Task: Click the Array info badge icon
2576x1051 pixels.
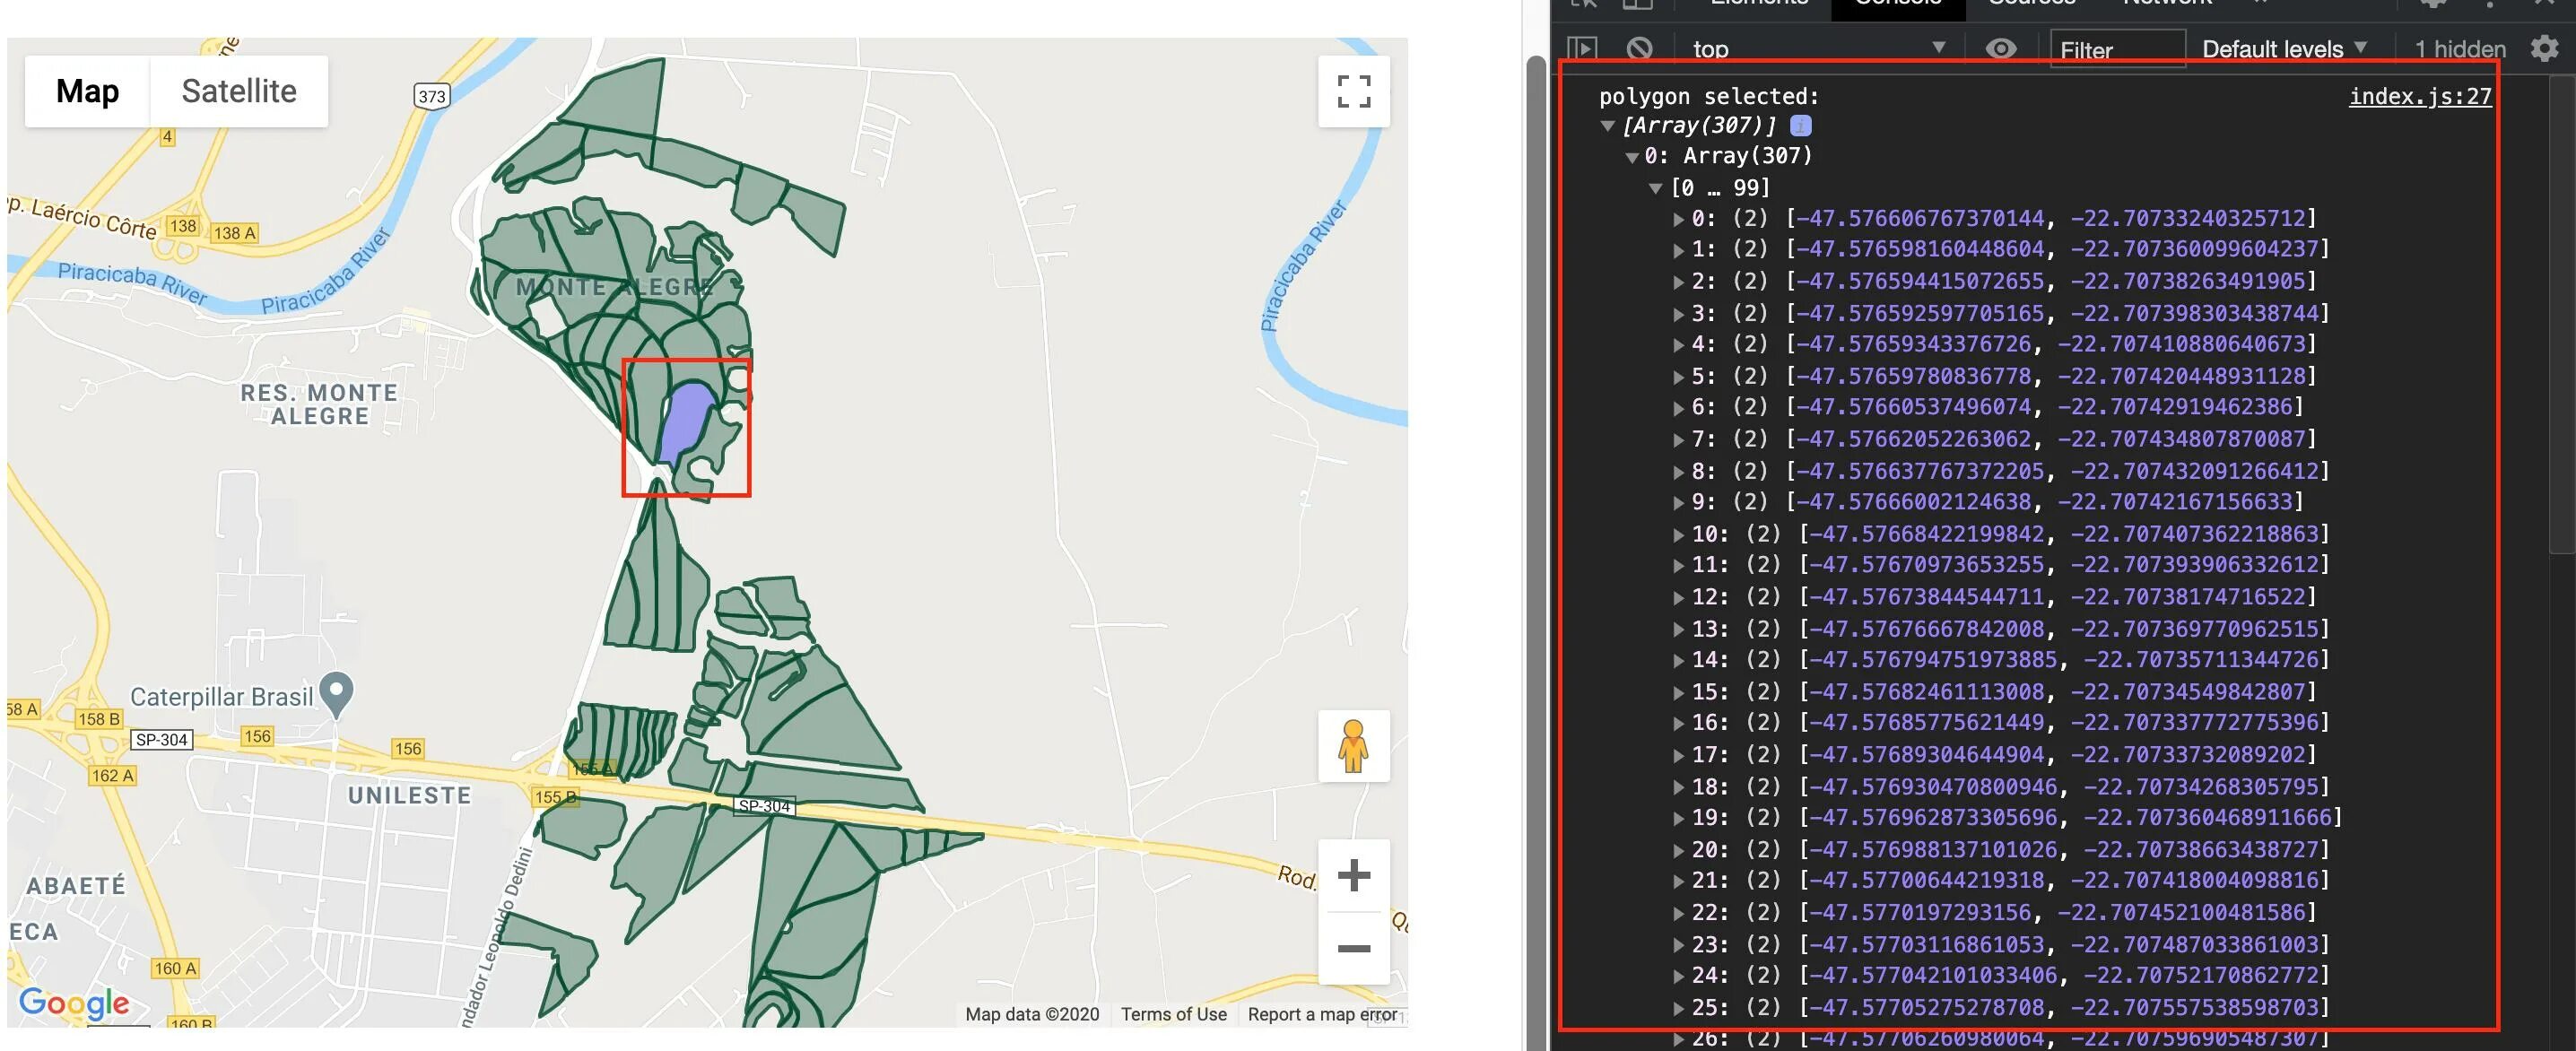Action: (x=1800, y=126)
